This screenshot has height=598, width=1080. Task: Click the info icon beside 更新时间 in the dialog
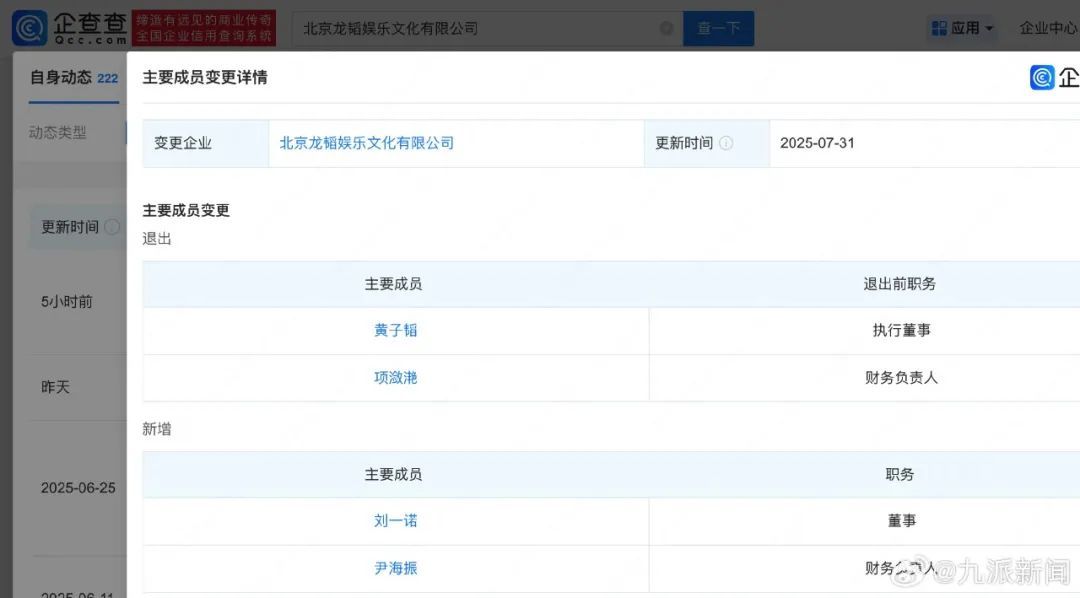click(726, 143)
